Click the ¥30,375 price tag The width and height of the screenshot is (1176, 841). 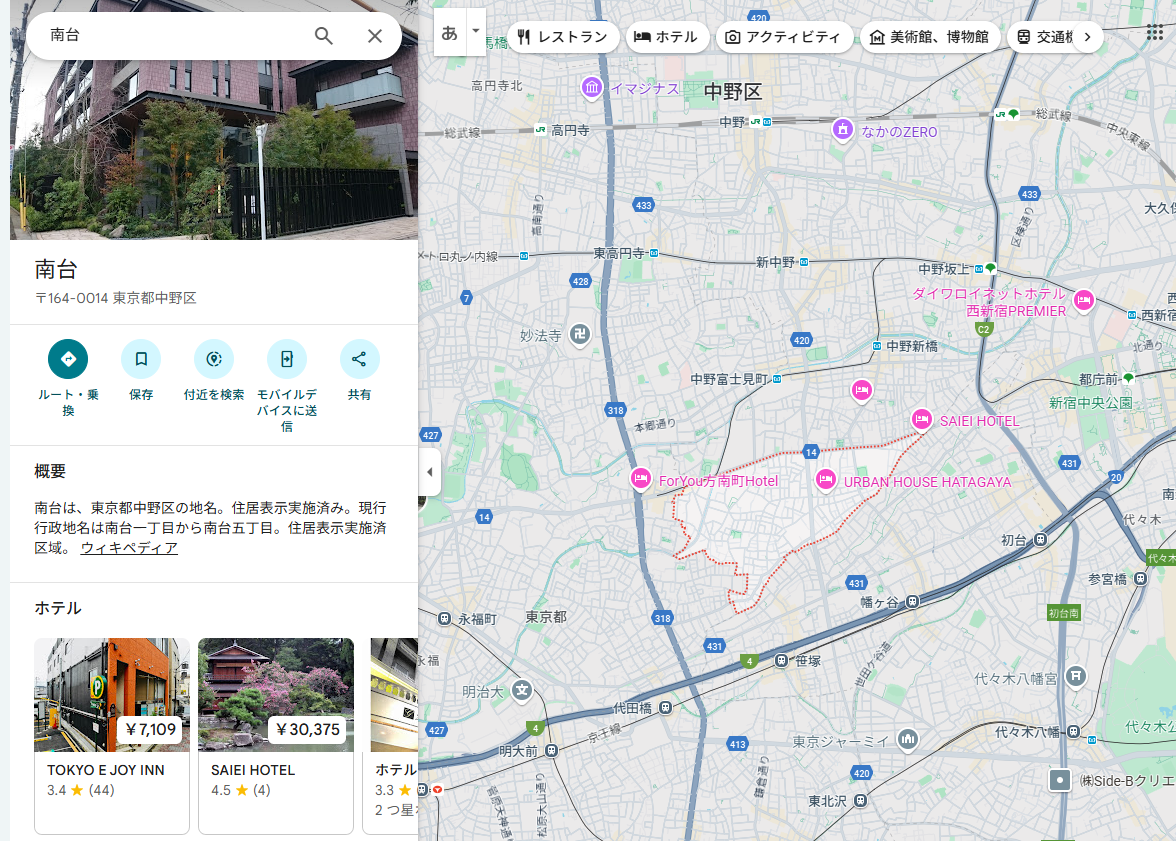pos(308,729)
